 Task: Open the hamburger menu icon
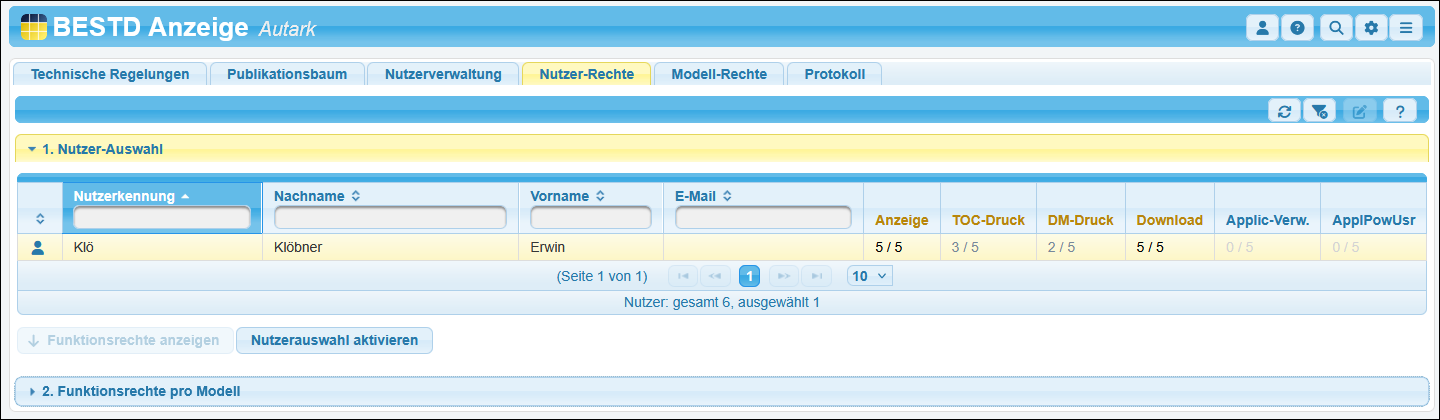[1405, 28]
